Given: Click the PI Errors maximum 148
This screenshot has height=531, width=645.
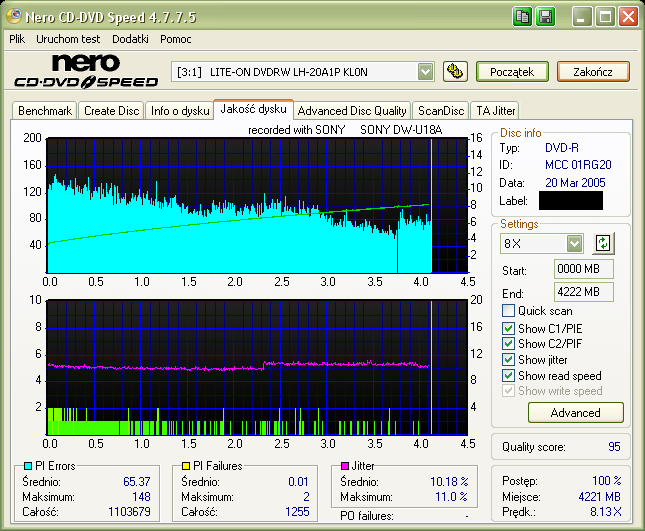Looking at the screenshot, I should (141, 497).
